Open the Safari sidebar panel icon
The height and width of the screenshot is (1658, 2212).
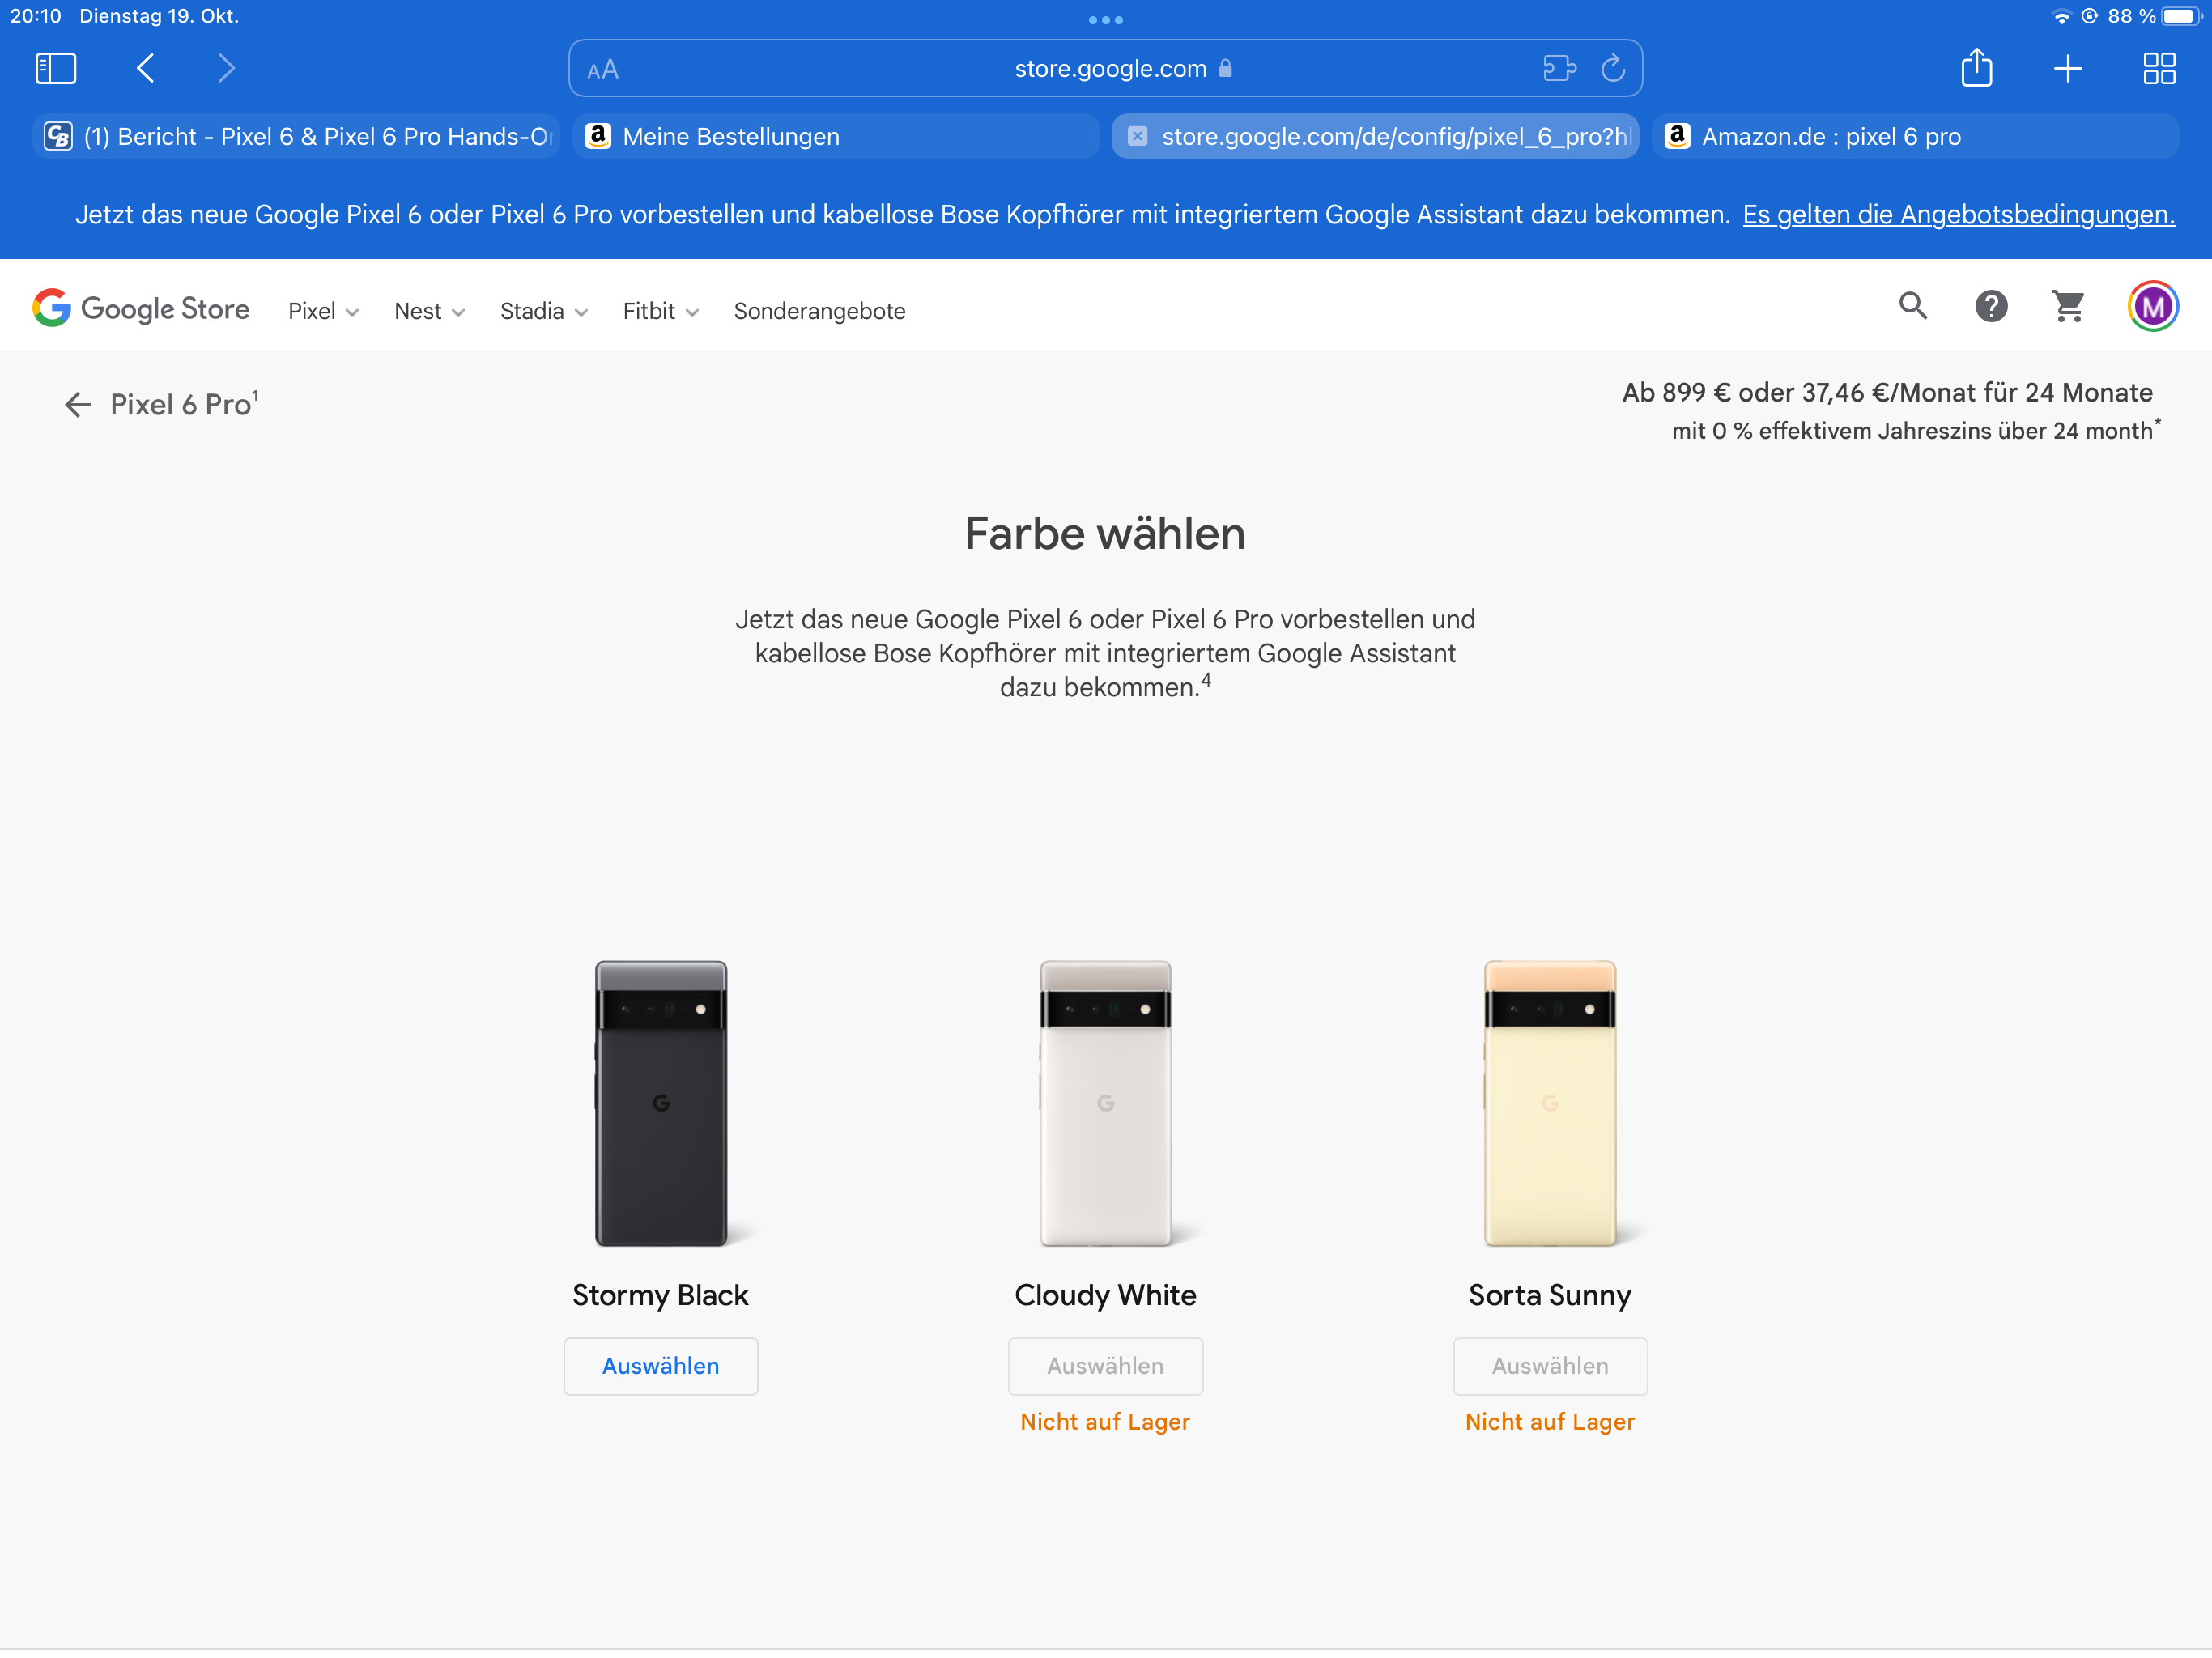[55, 68]
